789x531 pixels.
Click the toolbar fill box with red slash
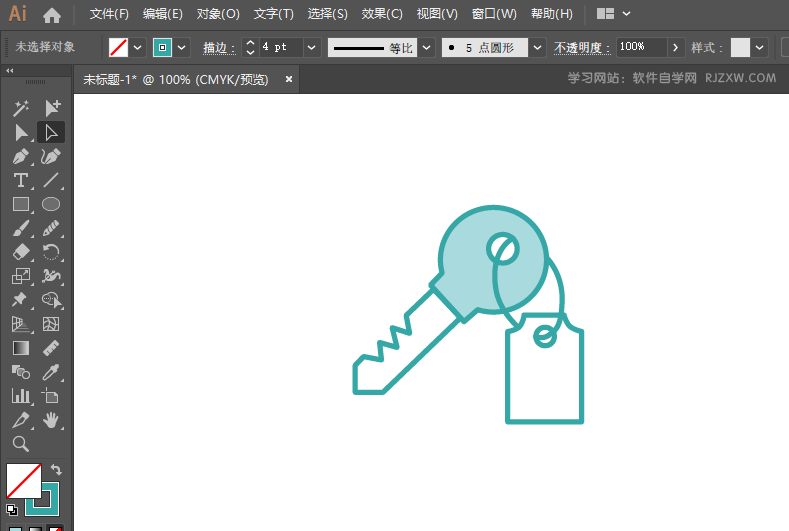point(24,481)
